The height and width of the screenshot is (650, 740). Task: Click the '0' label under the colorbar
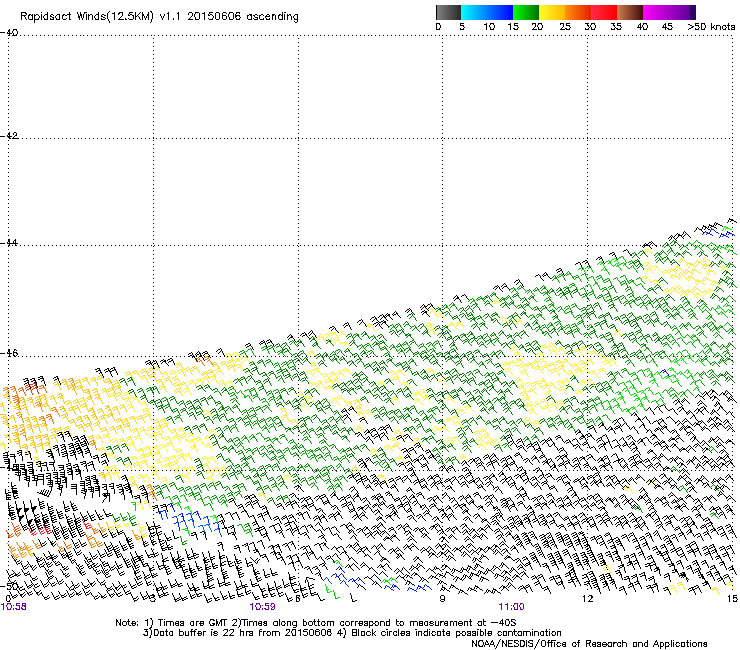438,27
